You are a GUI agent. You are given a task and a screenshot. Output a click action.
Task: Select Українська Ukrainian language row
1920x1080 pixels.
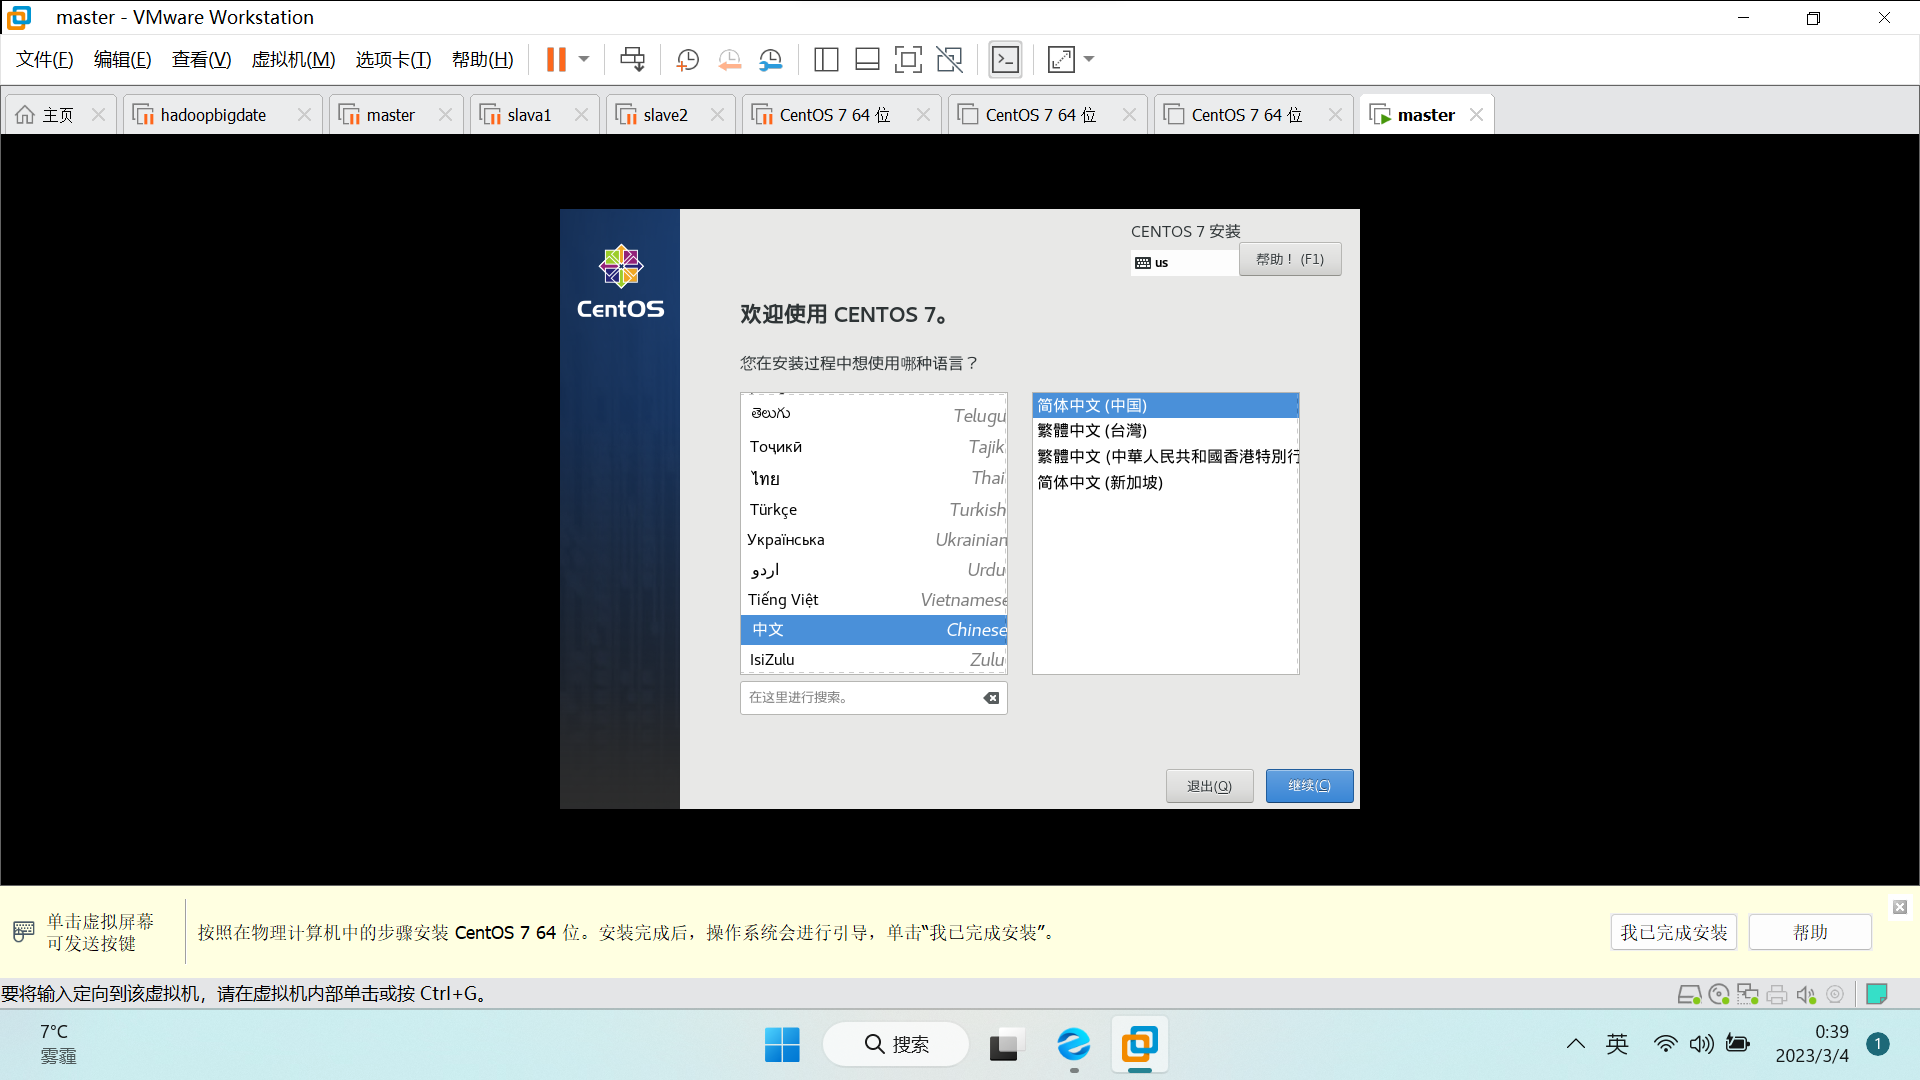(873, 539)
